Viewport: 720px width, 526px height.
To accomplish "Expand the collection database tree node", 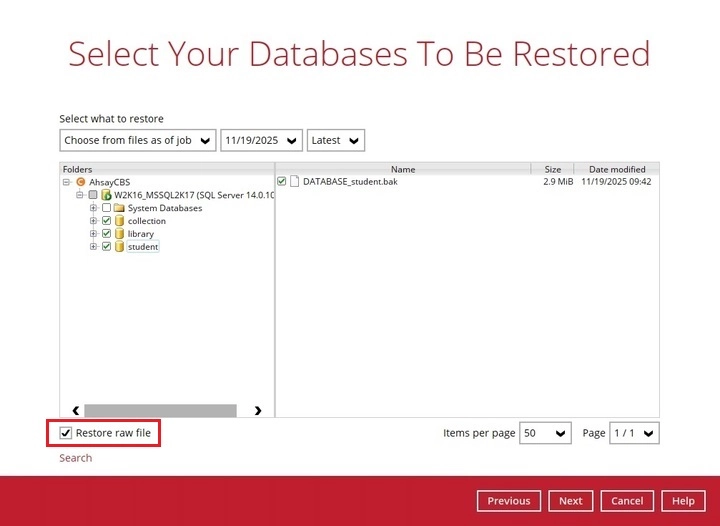I will 93,221.
